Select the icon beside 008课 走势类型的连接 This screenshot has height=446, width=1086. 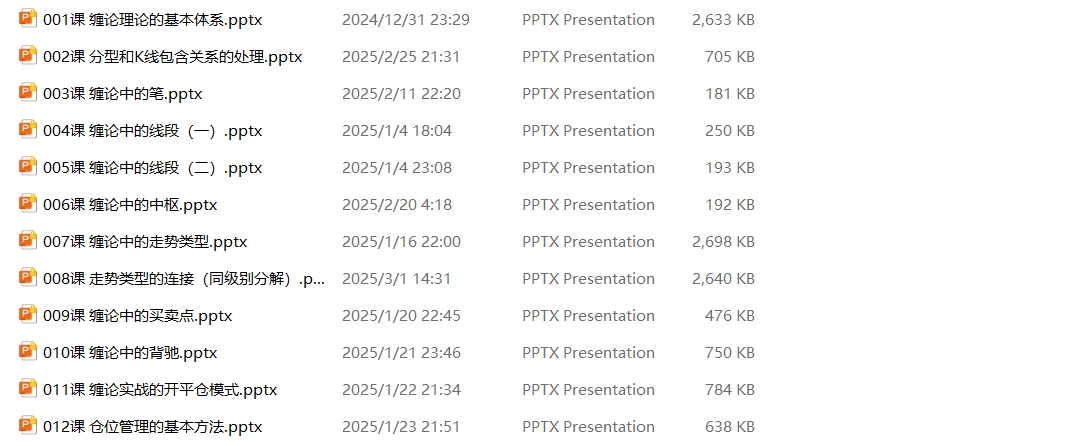pos(28,278)
